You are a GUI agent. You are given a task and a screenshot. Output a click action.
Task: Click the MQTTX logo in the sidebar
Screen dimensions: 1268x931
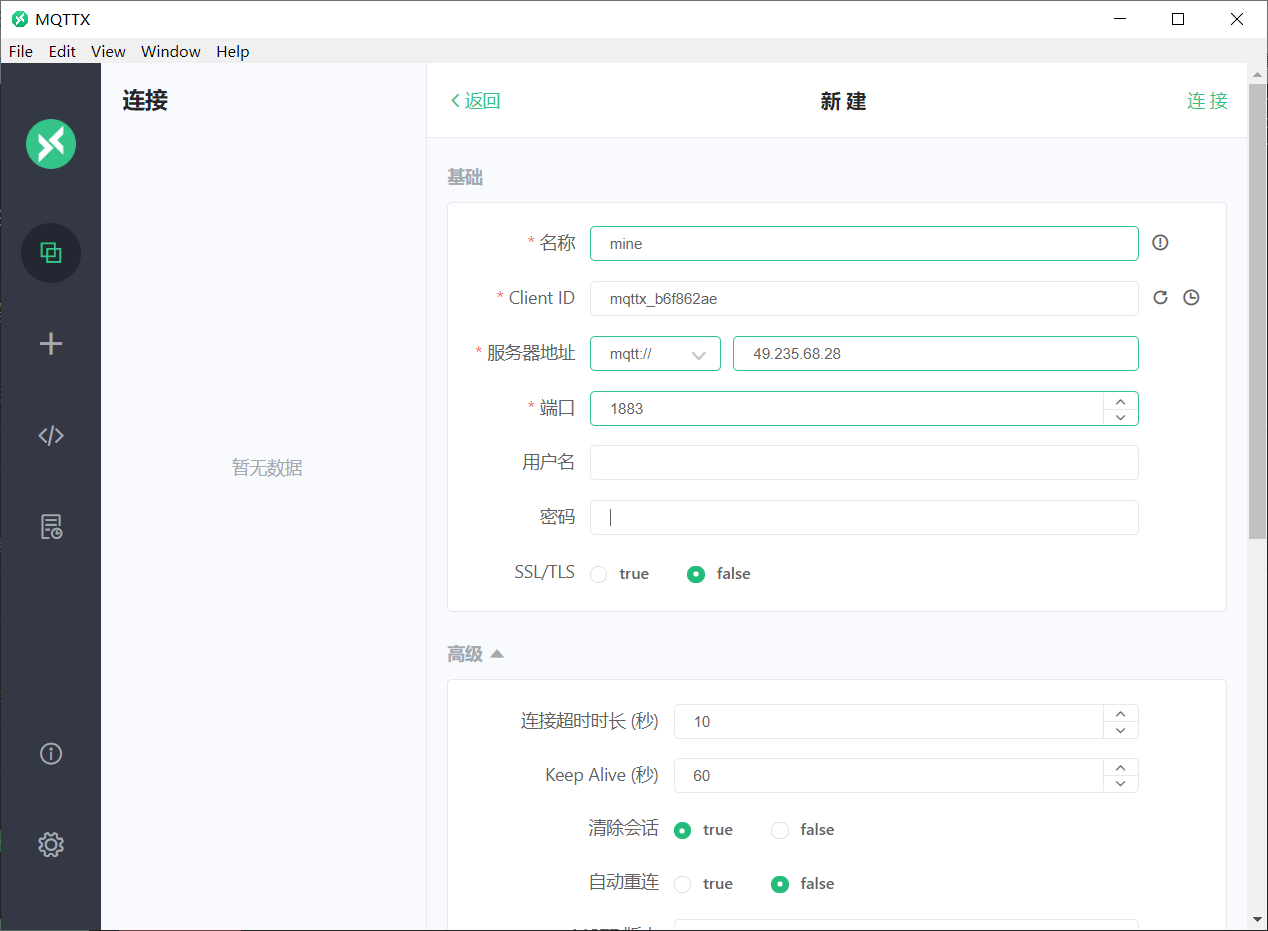(x=51, y=144)
